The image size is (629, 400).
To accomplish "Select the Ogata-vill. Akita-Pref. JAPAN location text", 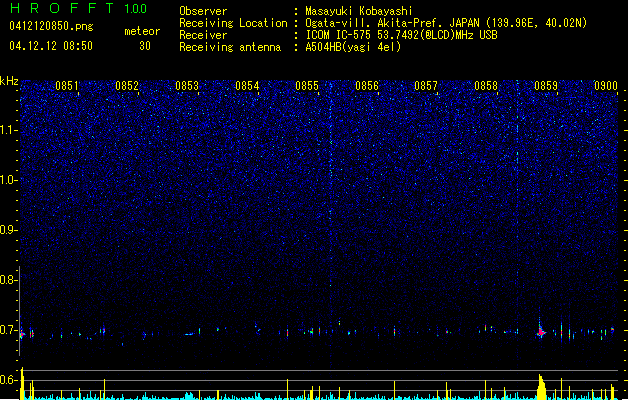I will coord(446,23).
